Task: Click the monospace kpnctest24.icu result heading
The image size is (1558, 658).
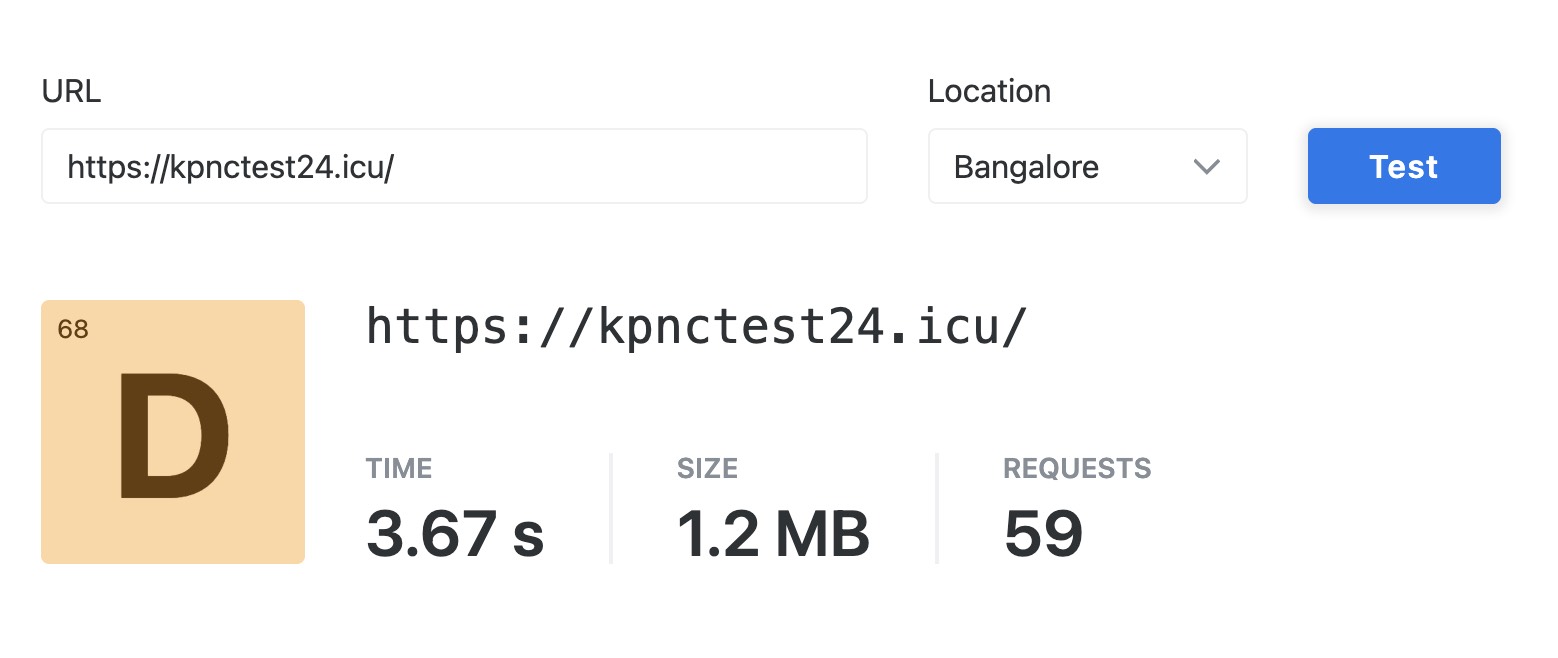Action: [696, 327]
